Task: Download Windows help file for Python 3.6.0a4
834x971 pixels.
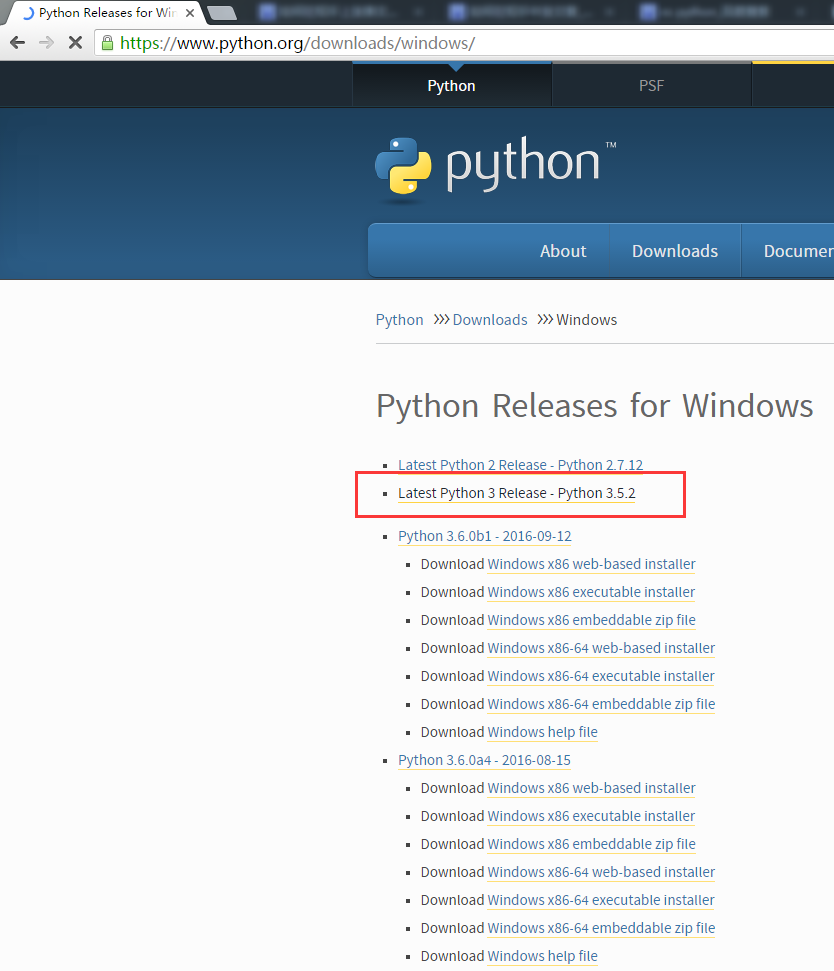Action: coord(543,956)
